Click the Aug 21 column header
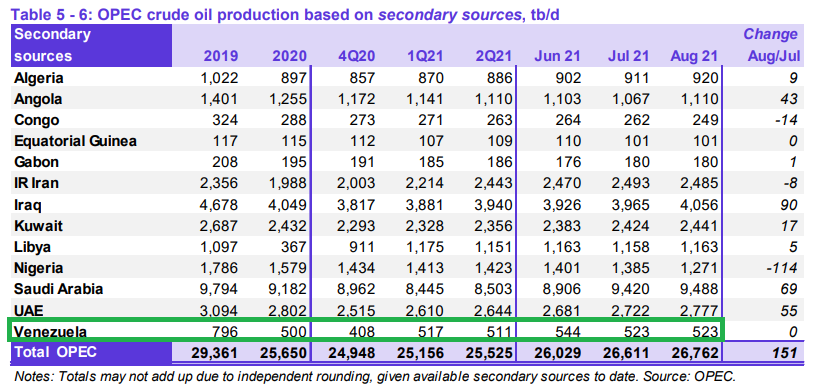Viewport: 817px width, 390px height. coord(694,56)
